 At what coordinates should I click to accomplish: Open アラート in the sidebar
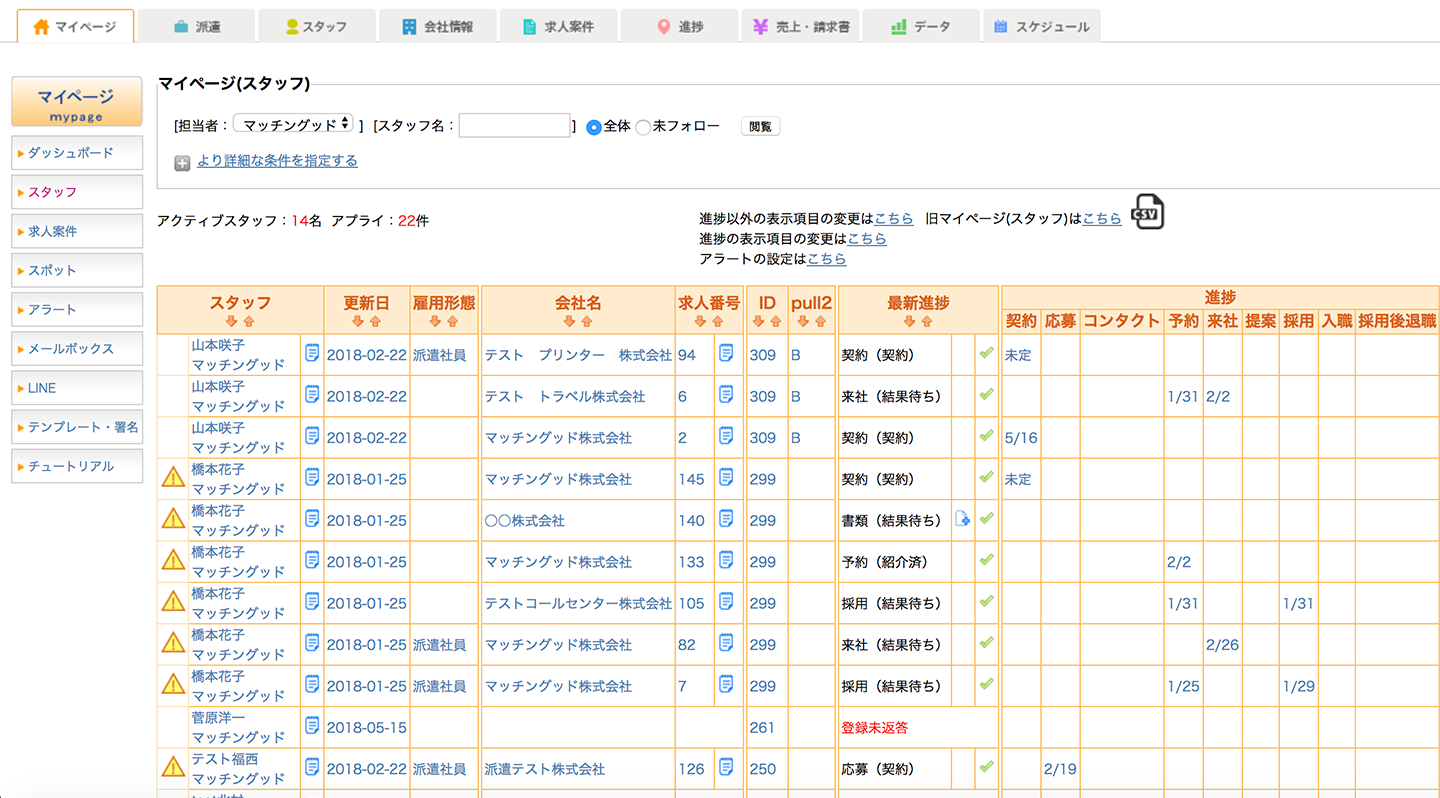[x=77, y=309]
